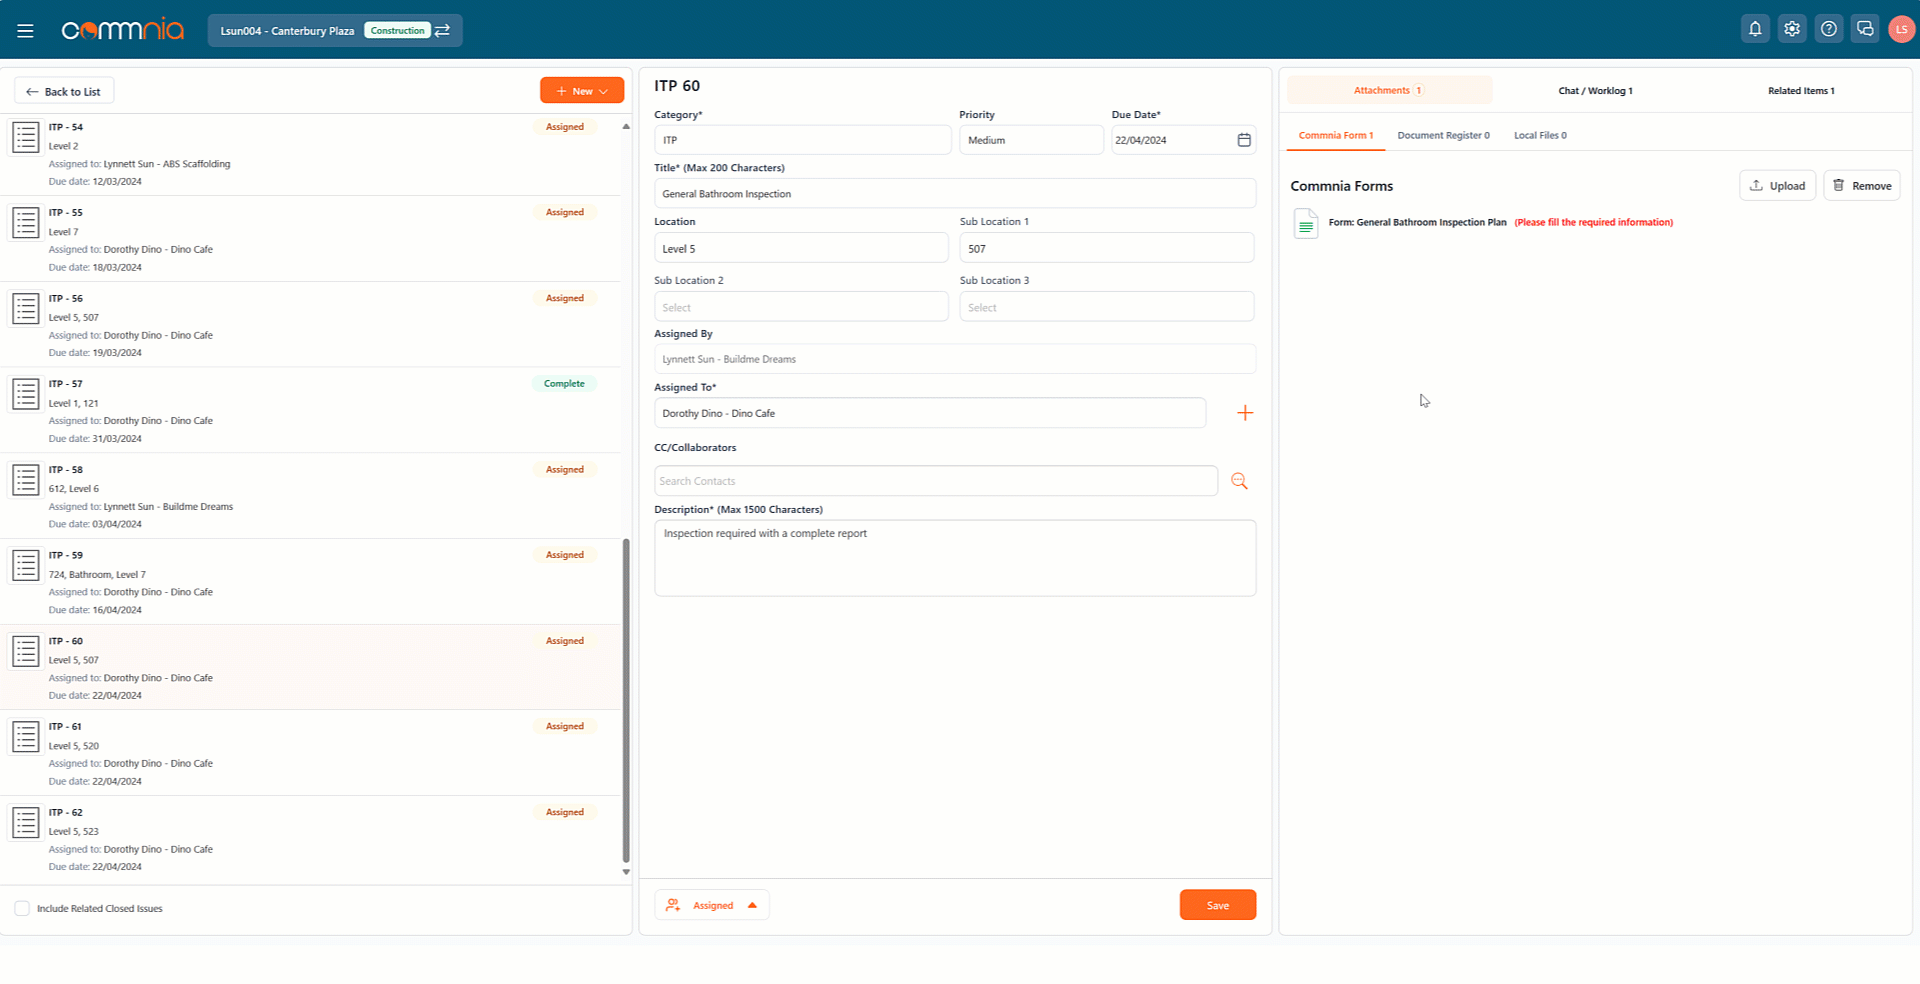Click the list icon of ITP - 57
The width and height of the screenshot is (1920, 984).
click(26, 394)
